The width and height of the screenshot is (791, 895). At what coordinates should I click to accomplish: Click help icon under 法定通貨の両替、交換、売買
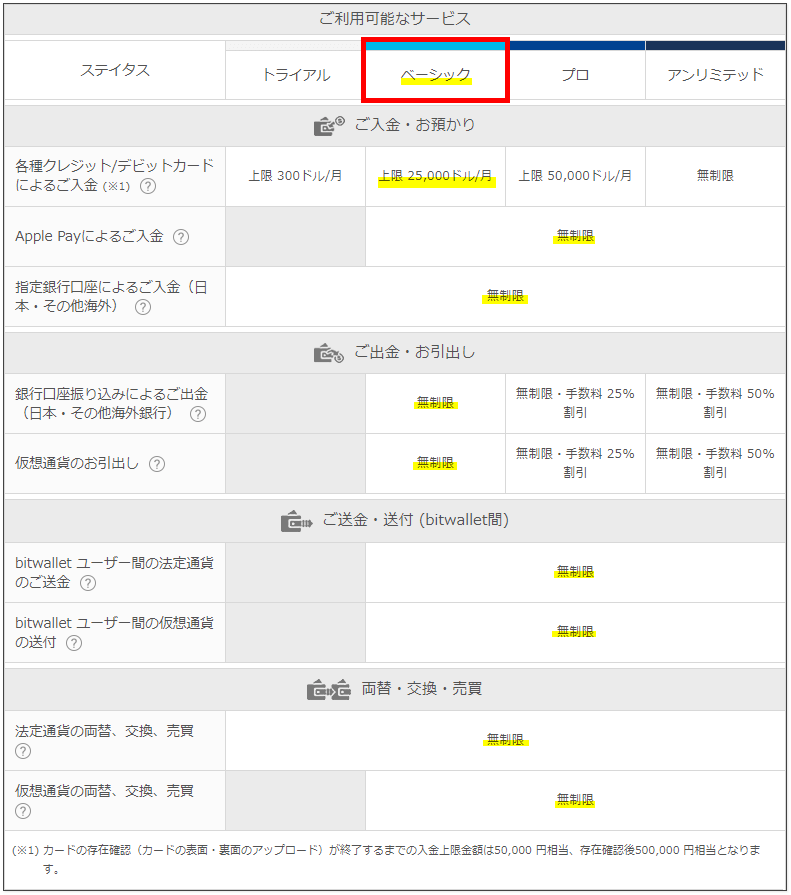tap(23, 751)
